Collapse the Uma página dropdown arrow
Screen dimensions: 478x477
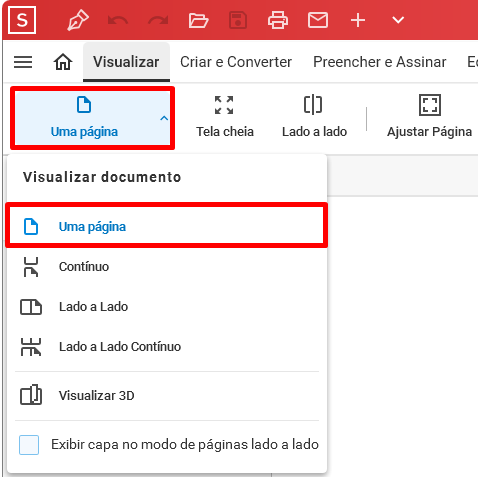click(x=164, y=118)
